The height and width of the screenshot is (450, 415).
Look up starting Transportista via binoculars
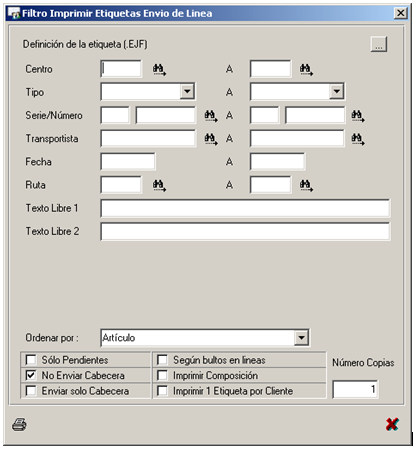coord(211,139)
